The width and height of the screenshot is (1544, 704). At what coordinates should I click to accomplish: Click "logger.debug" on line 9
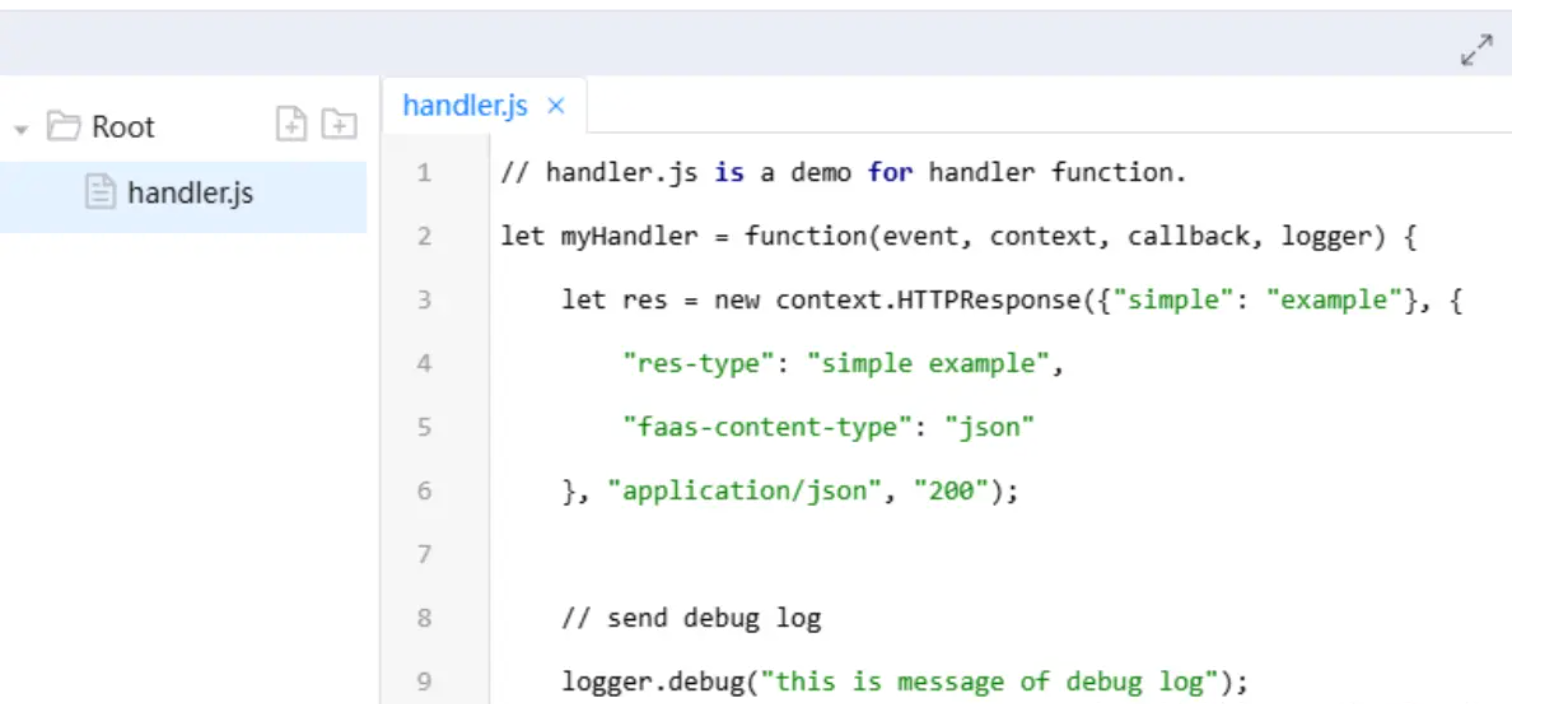(653, 682)
